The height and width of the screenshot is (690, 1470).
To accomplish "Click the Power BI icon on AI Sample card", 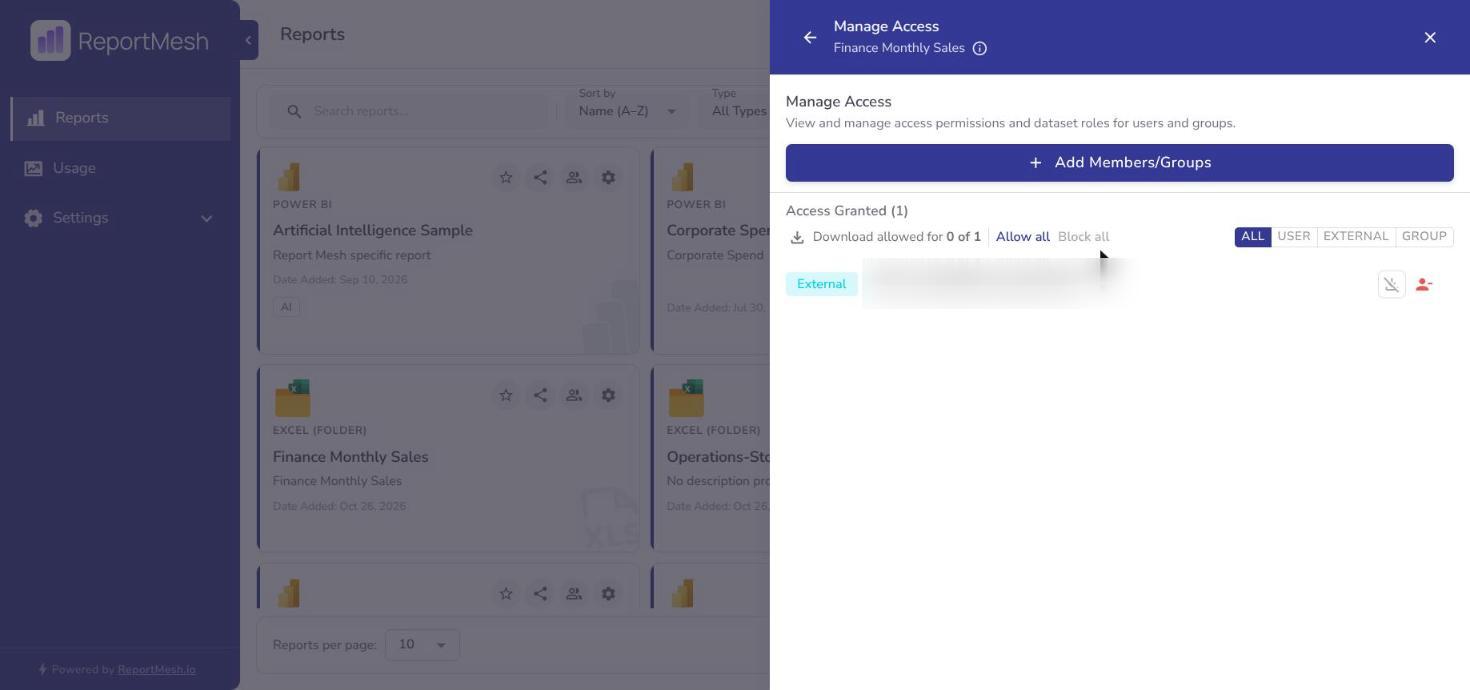I will click(x=288, y=177).
